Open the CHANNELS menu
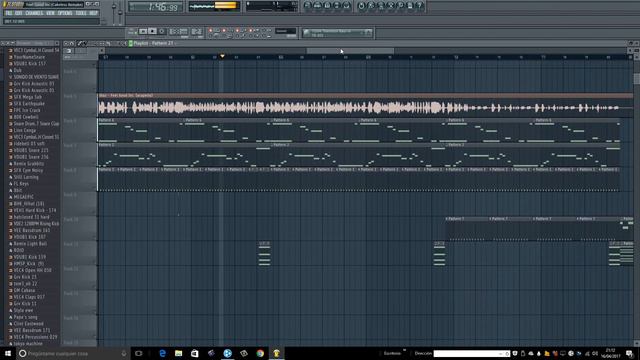 34,13
